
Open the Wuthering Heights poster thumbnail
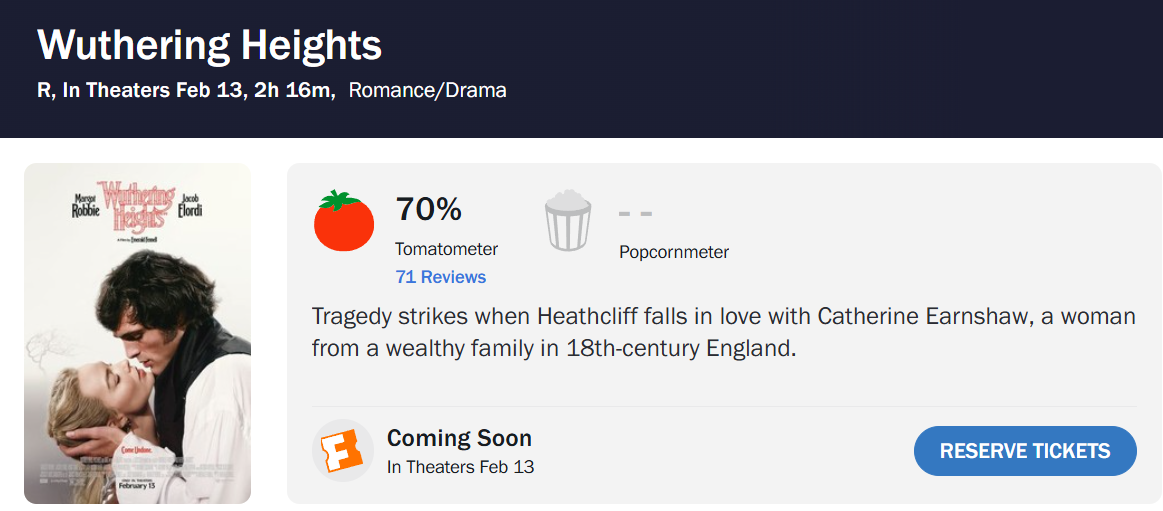[x=137, y=333]
